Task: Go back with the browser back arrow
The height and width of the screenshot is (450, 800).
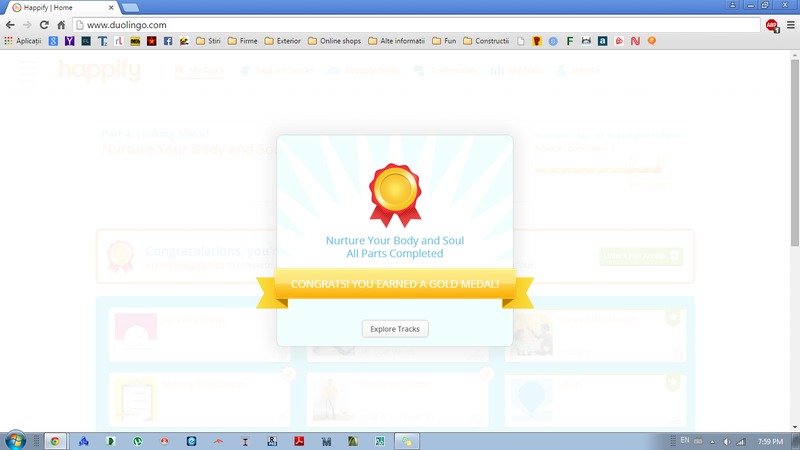Action: click(10, 25)
